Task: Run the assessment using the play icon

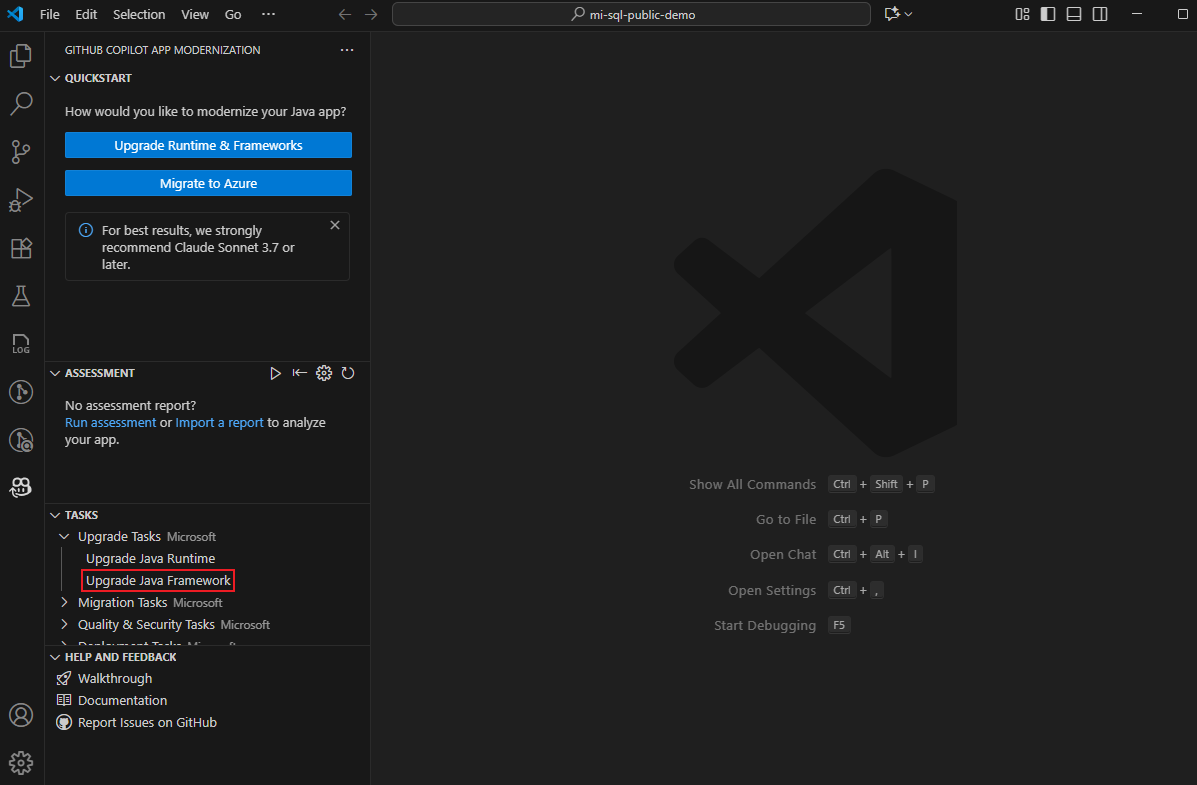Action: pos(276,373)
